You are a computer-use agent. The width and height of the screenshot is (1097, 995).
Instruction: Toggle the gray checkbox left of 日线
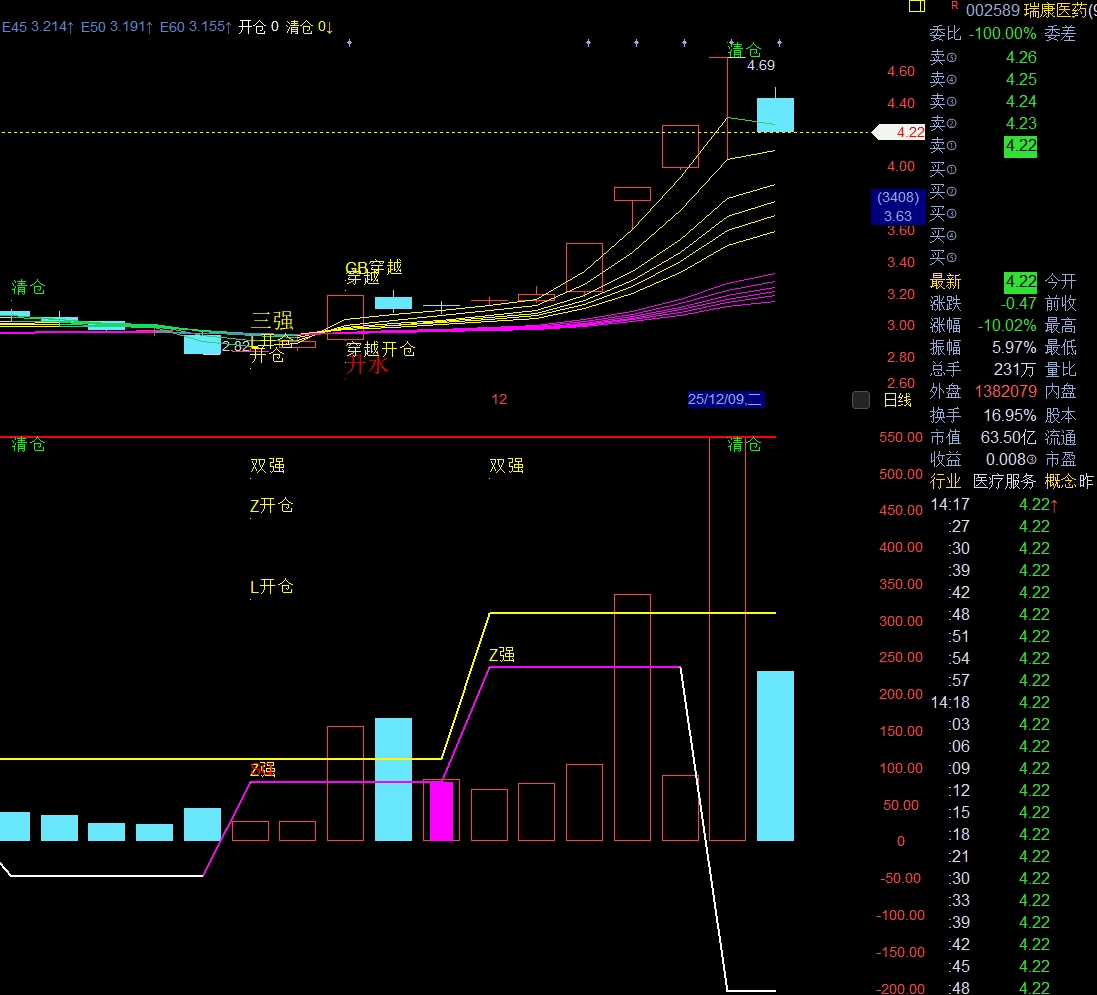pyautogui.click(x=861, y=400)
